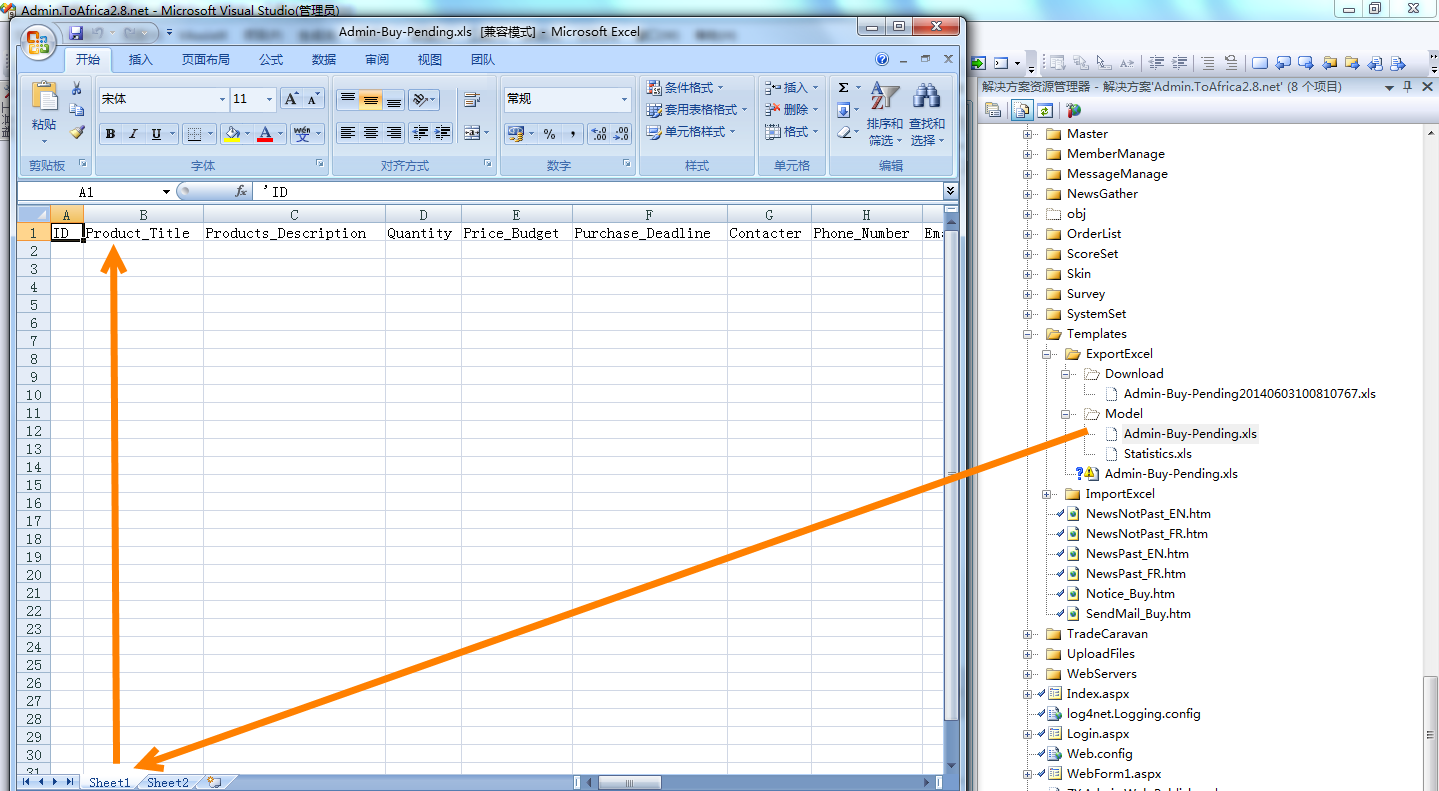The image size is (1439, 791).
Task: Click the Cut scissors icon
Action: pyautogui.click(x=77, y=89)
